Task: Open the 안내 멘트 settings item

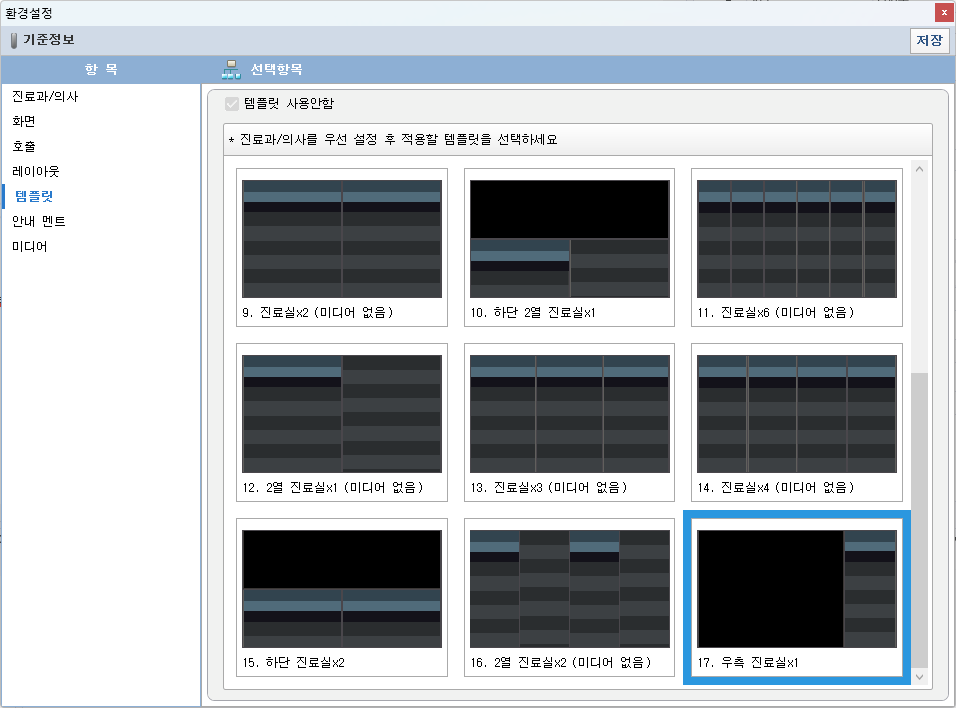Action: (39, 221)
